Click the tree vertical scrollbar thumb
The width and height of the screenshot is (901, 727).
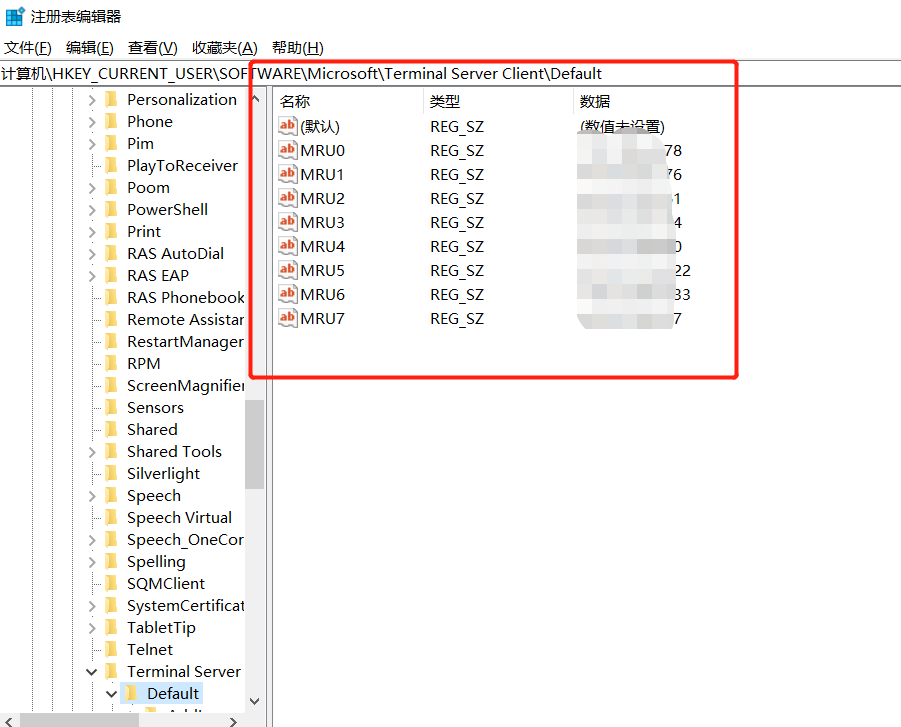[255, 444]
